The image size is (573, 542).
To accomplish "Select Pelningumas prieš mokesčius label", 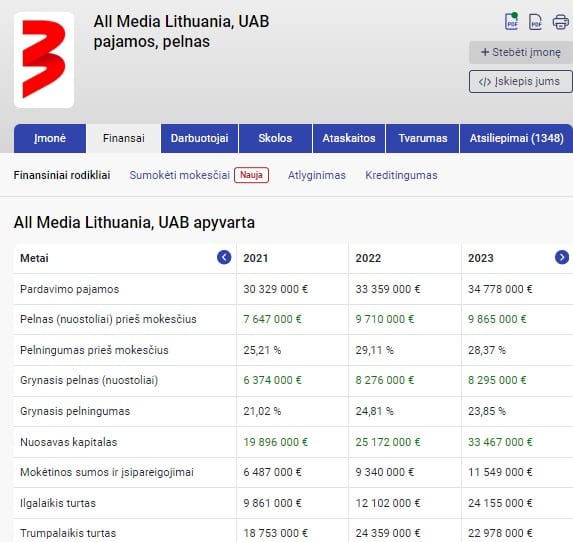I will tap(94, 350).
